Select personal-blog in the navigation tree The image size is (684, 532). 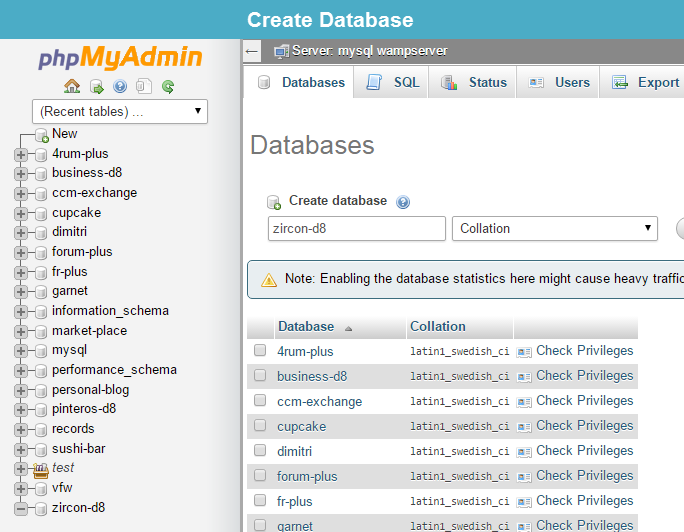point(90,390)
